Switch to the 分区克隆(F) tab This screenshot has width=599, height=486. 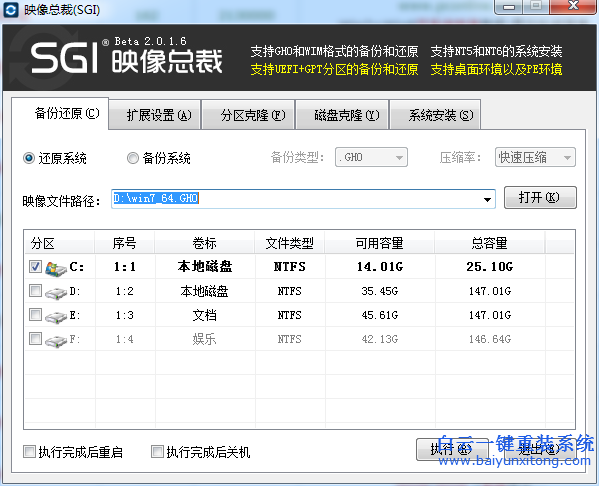tap(248, 115)
